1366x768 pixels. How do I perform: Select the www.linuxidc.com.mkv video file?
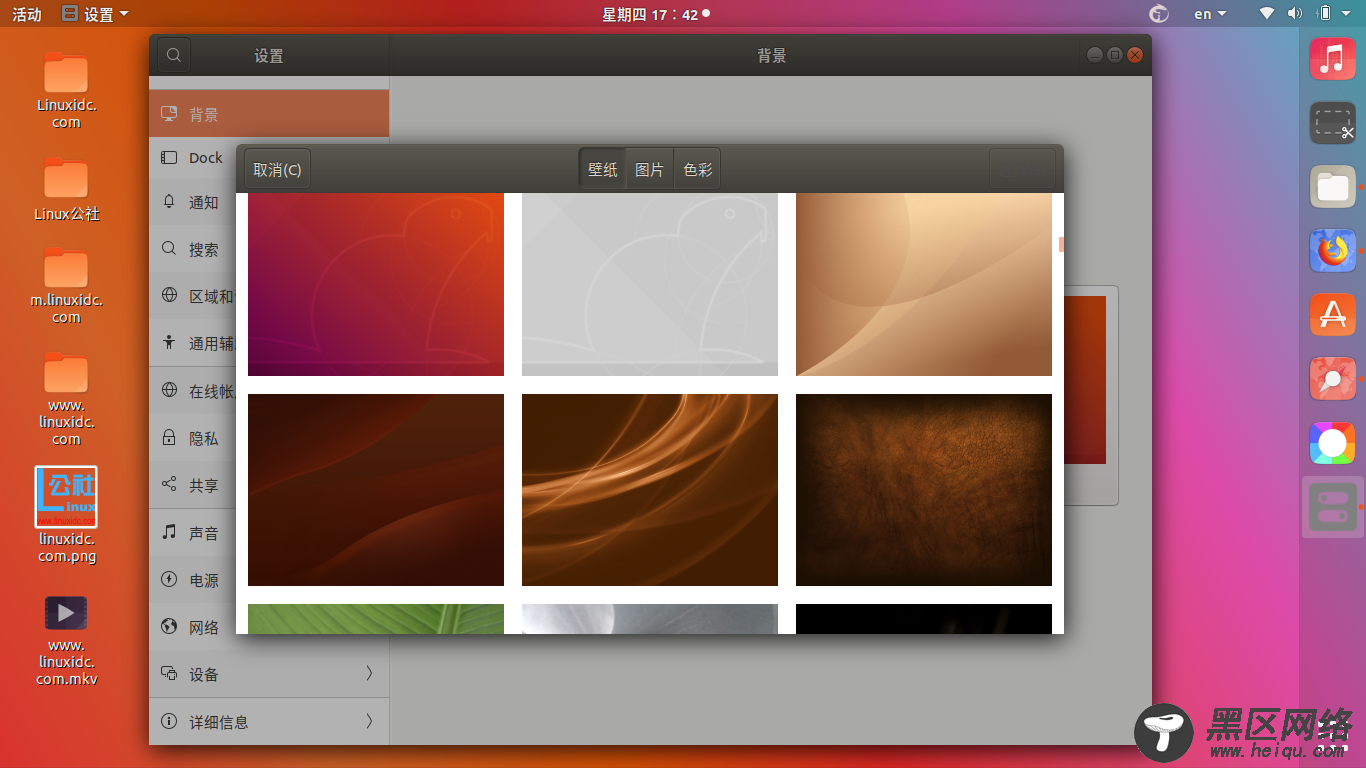click(x=66, y=640)
